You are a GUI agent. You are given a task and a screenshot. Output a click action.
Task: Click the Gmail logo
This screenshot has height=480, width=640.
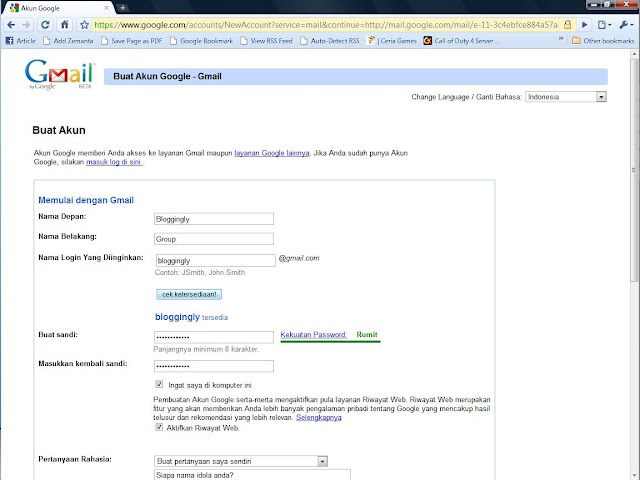60,75
